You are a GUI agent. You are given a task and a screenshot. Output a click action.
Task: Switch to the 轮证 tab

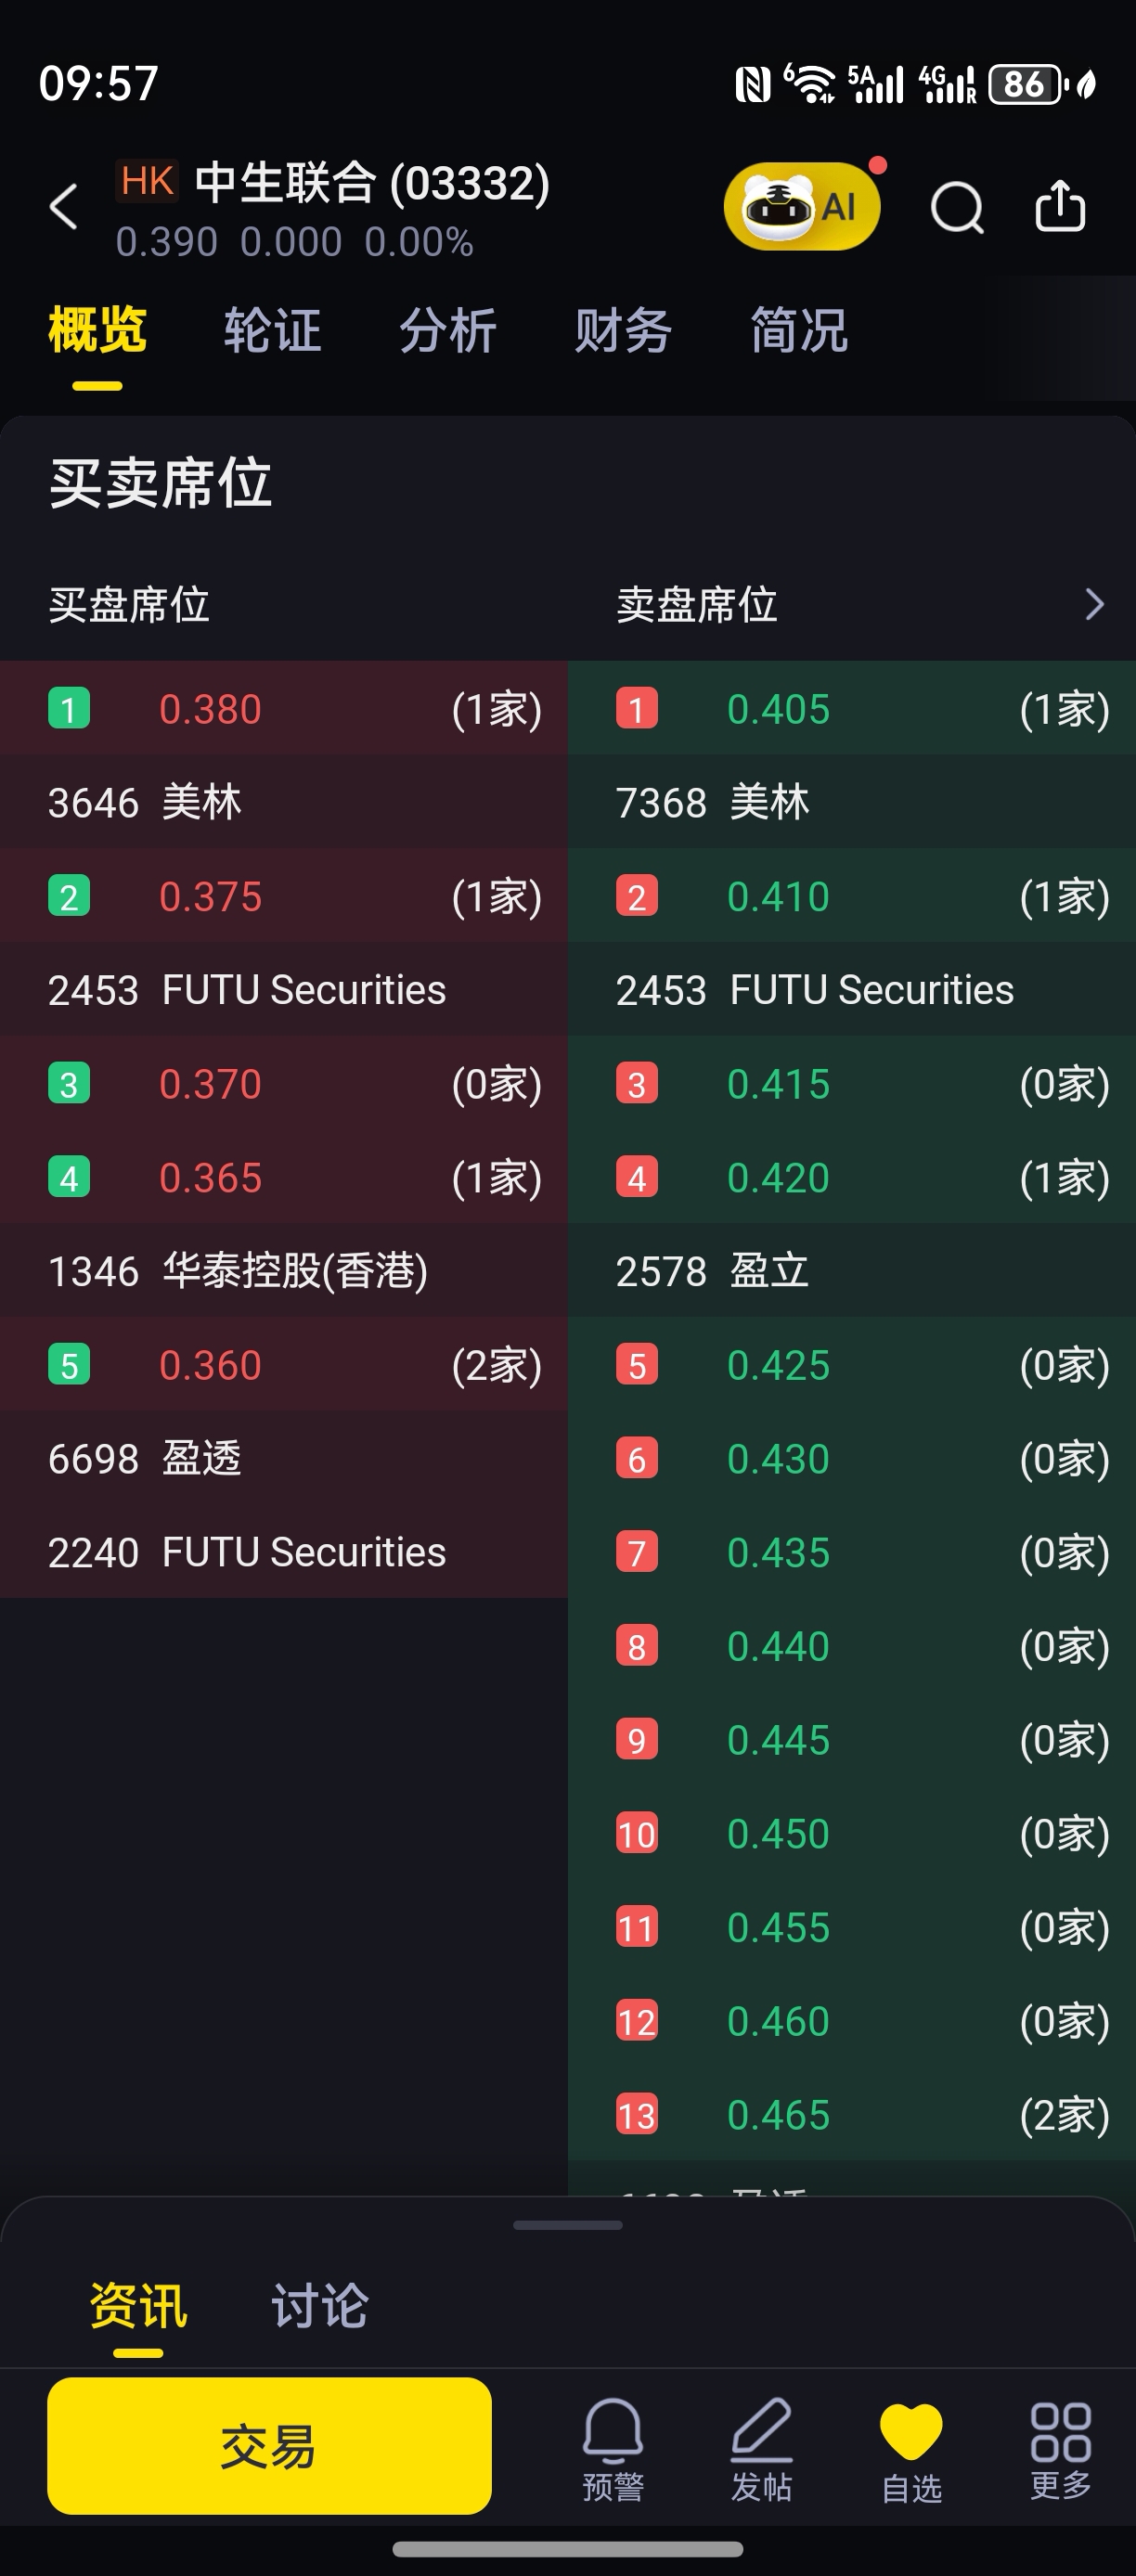pyautogui.click(x=272, y=331)
